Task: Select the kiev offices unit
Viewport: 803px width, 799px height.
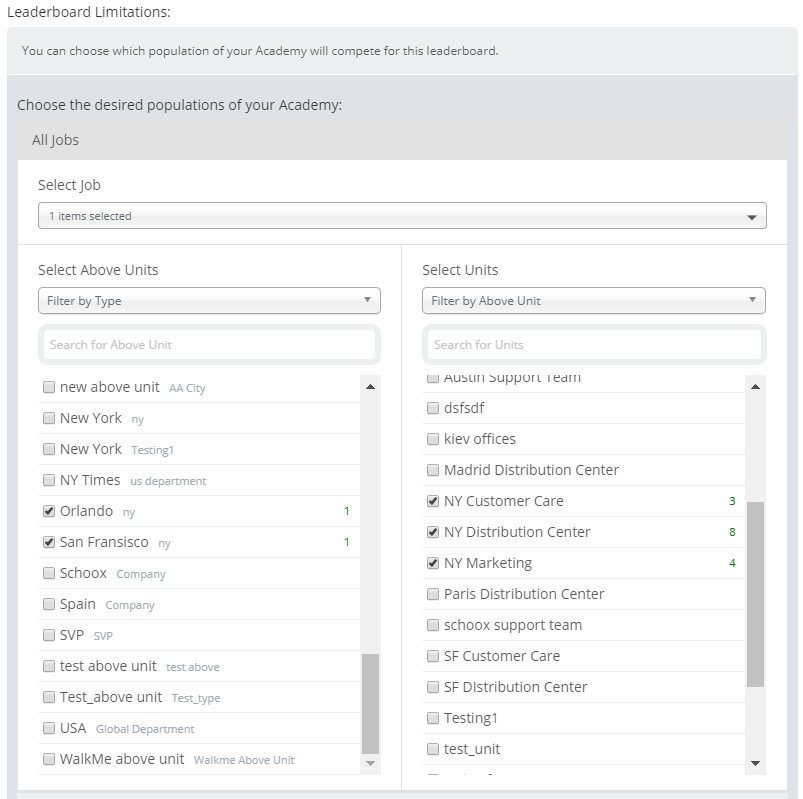Action: (x=433, y=439)
